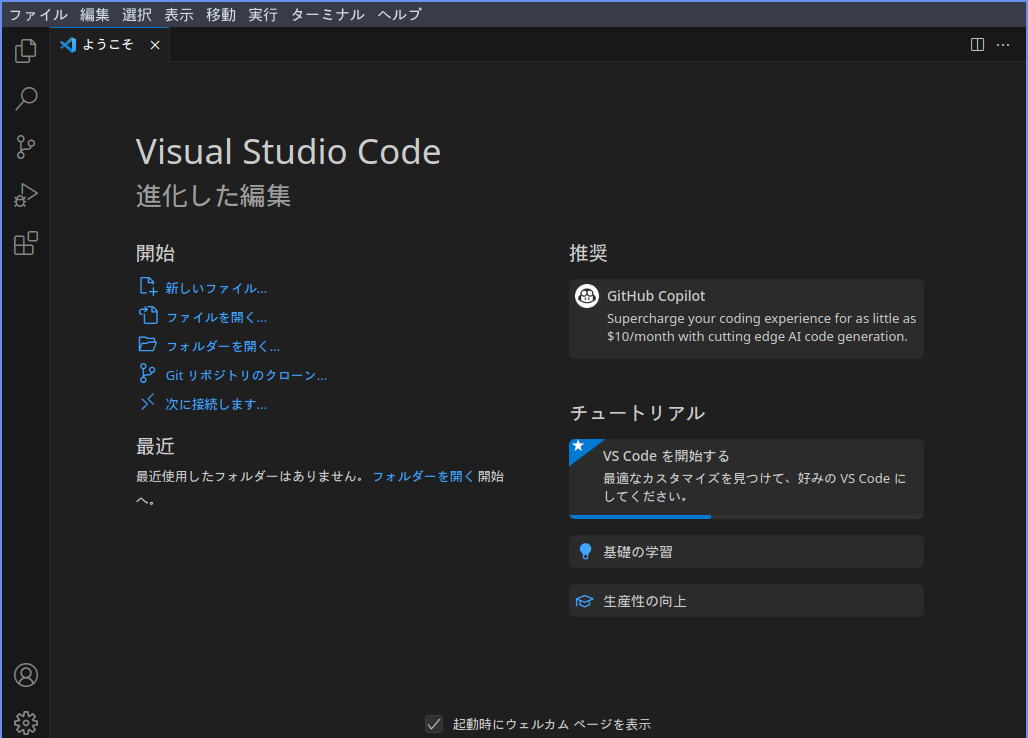The width and height of the screenshot is (1028, 738).
Task: Open the 選択 menu
Action: (136, 14)
